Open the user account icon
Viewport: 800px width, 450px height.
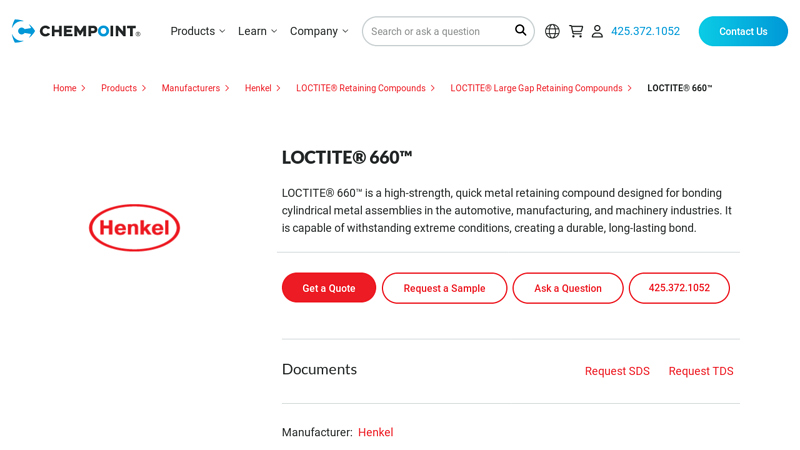[597, 31]
